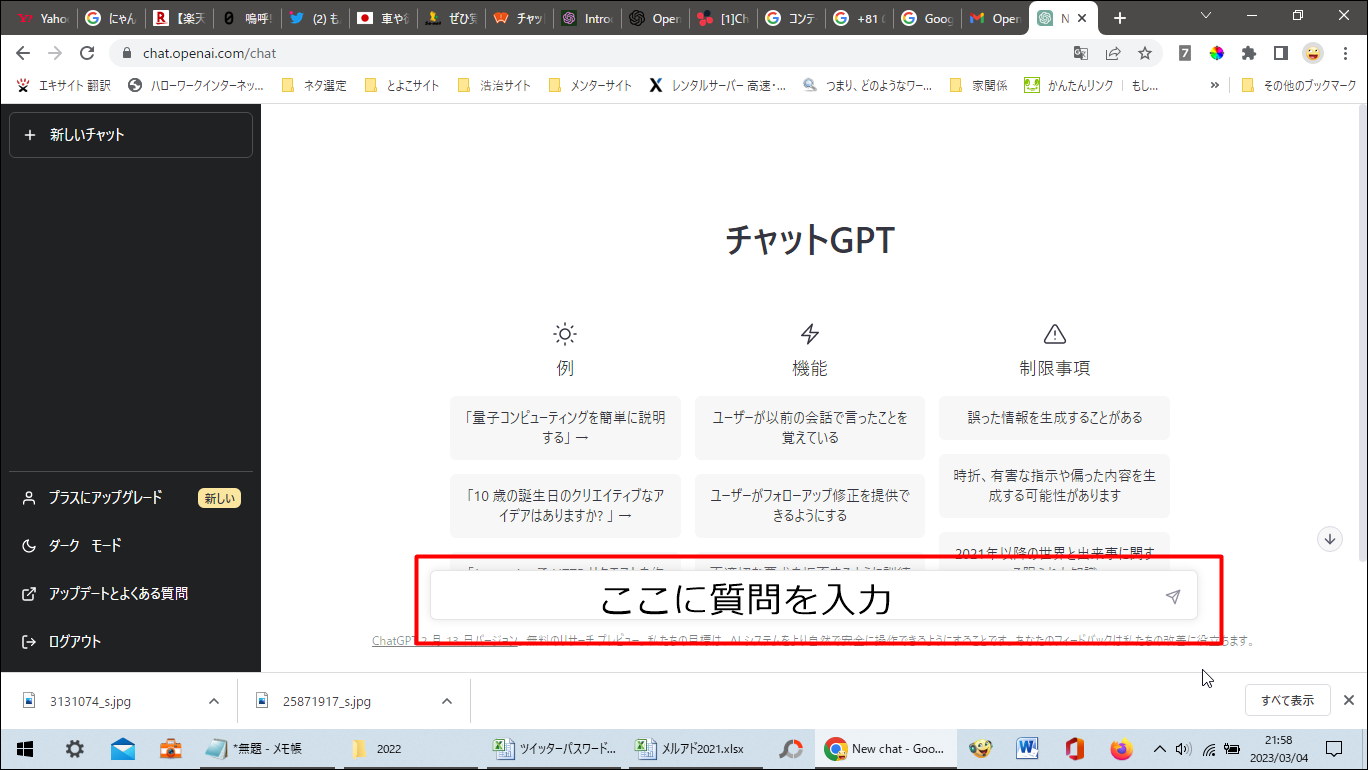The height and width of the screenshot is (770, 1368).
Task: Open the その他のブックマーク folder
Action: coord(1298,85)
